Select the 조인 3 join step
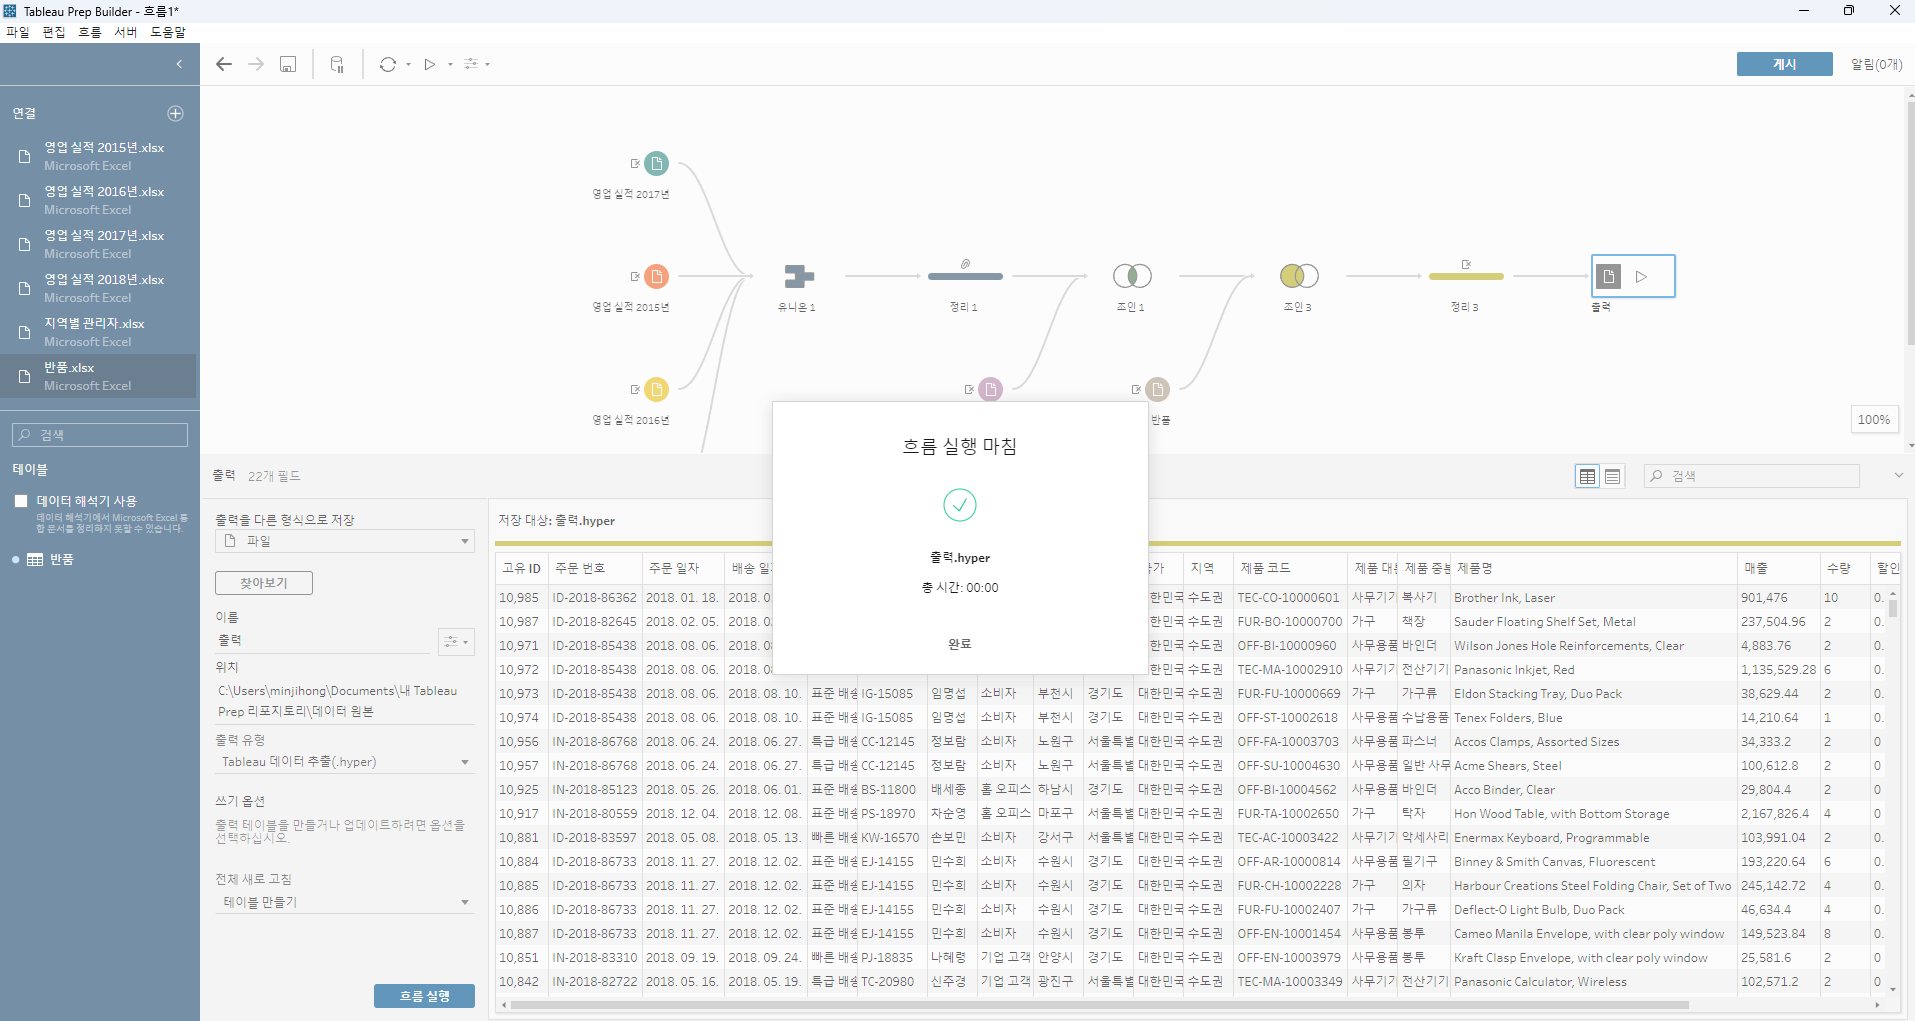 [1299, 276]
